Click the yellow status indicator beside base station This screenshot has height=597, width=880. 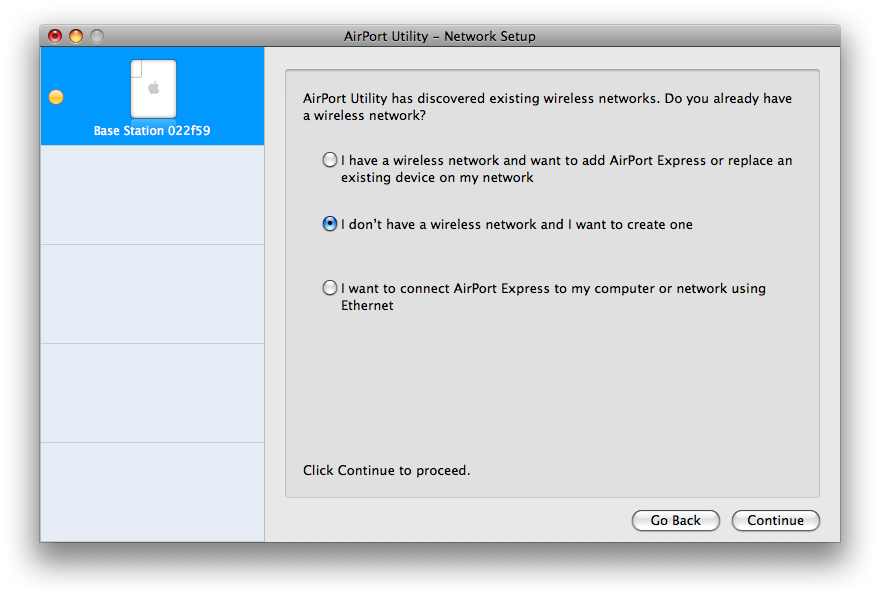(56, 97)
